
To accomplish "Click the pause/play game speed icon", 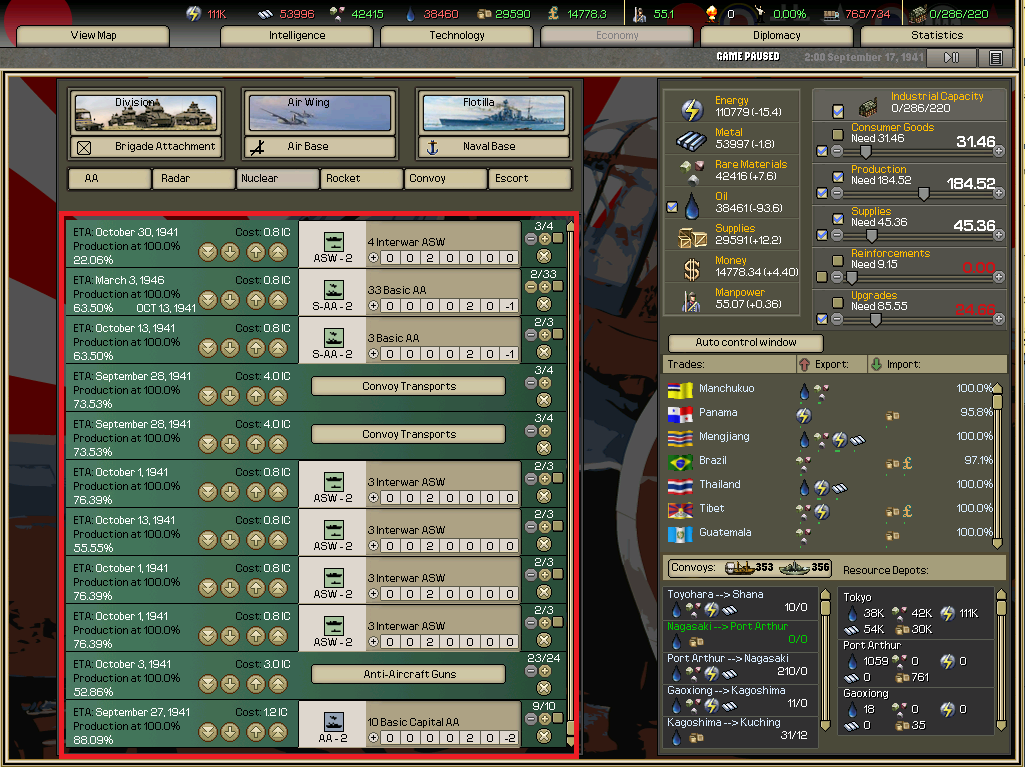I will tap(952, 57).
